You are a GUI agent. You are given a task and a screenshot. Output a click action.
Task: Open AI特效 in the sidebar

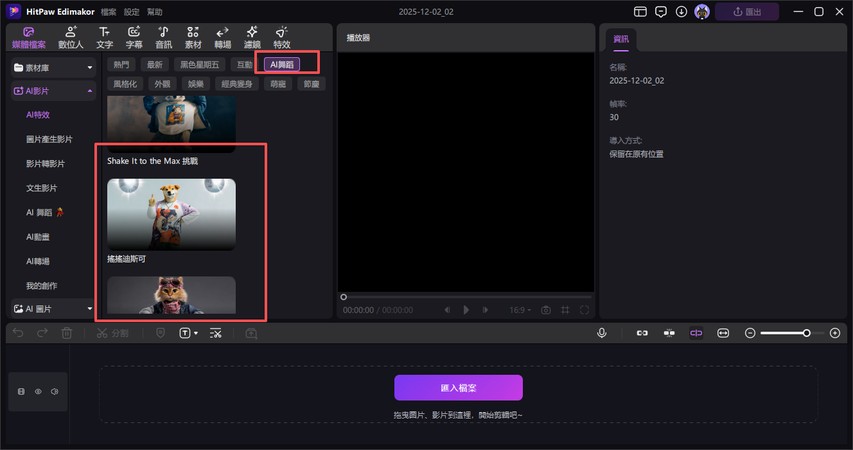[38, 115]
